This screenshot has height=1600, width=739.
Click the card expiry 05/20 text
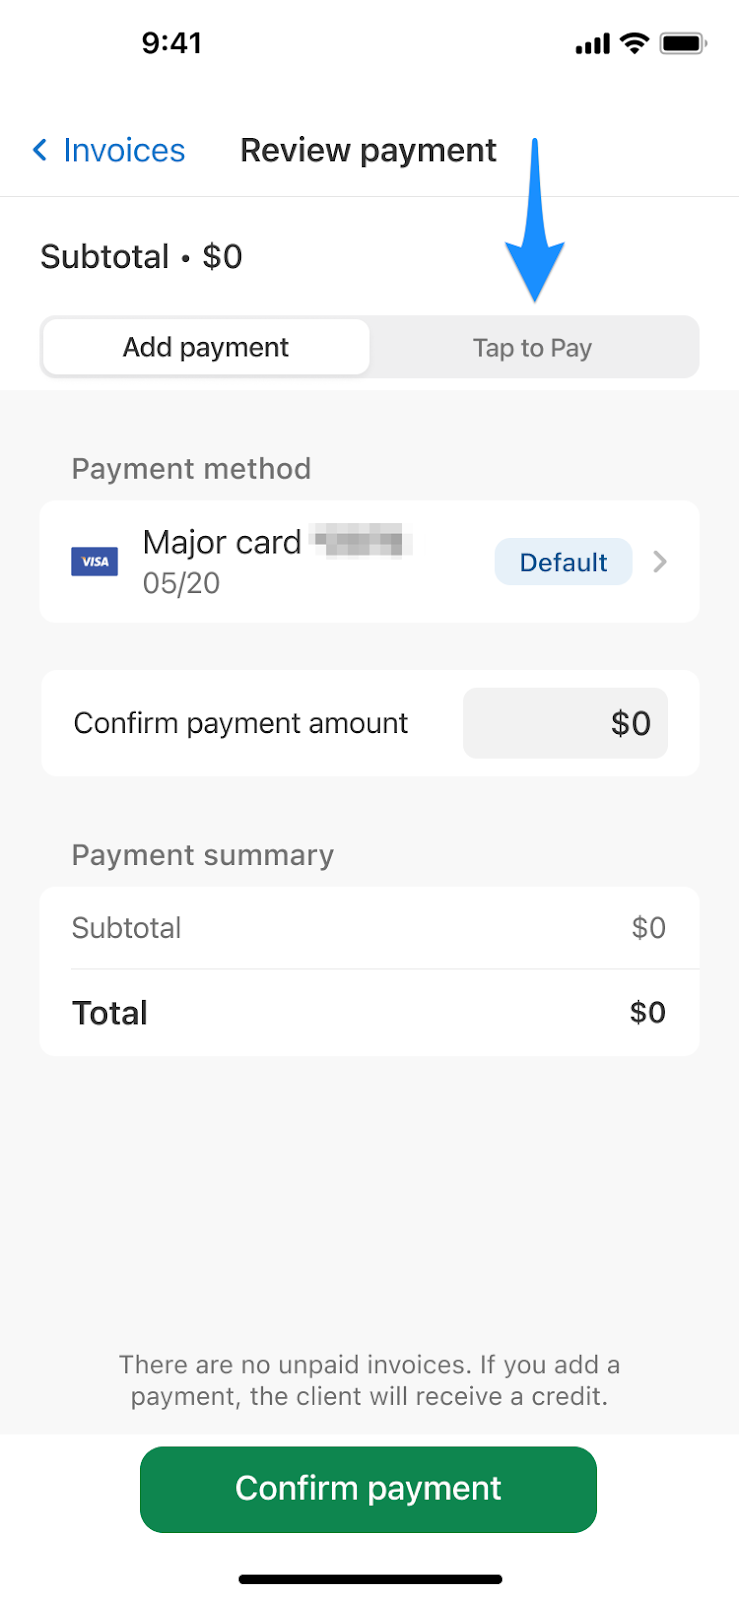click(x=181, y=583)
